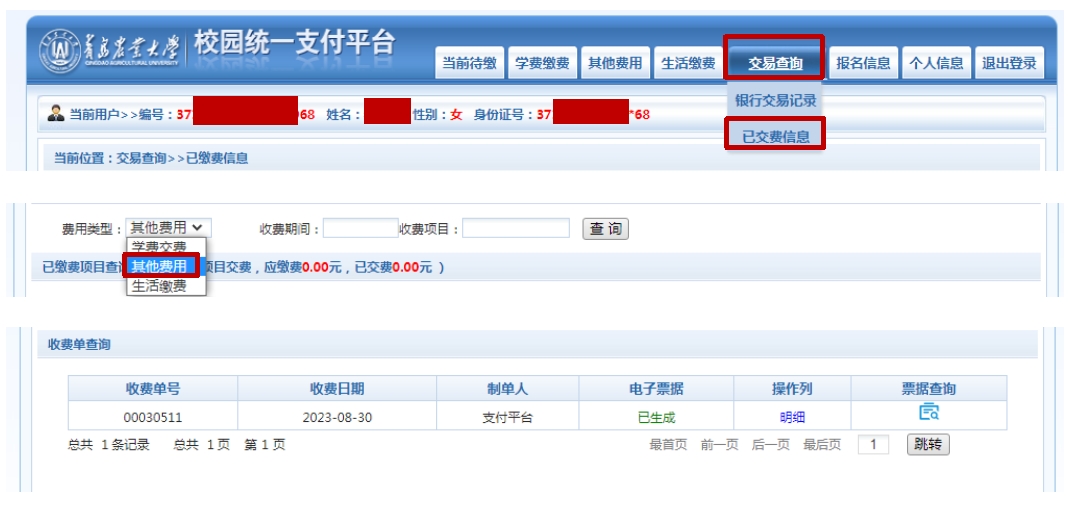This screenshot has height=510, width=1070.
Task: Focus the 收费期间 input field
Action: click(x=360, y=228)
